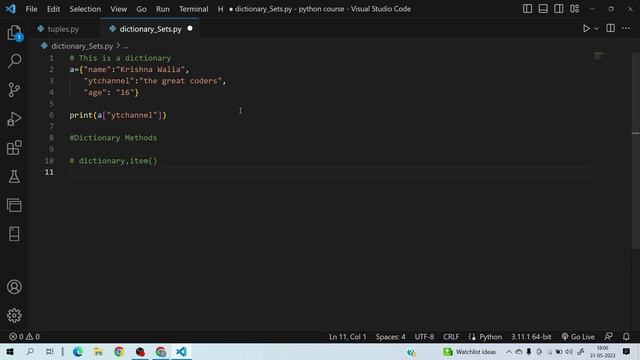Show errors and warnings in status bar
Viewport: 640px width, 360px height.
24,337
